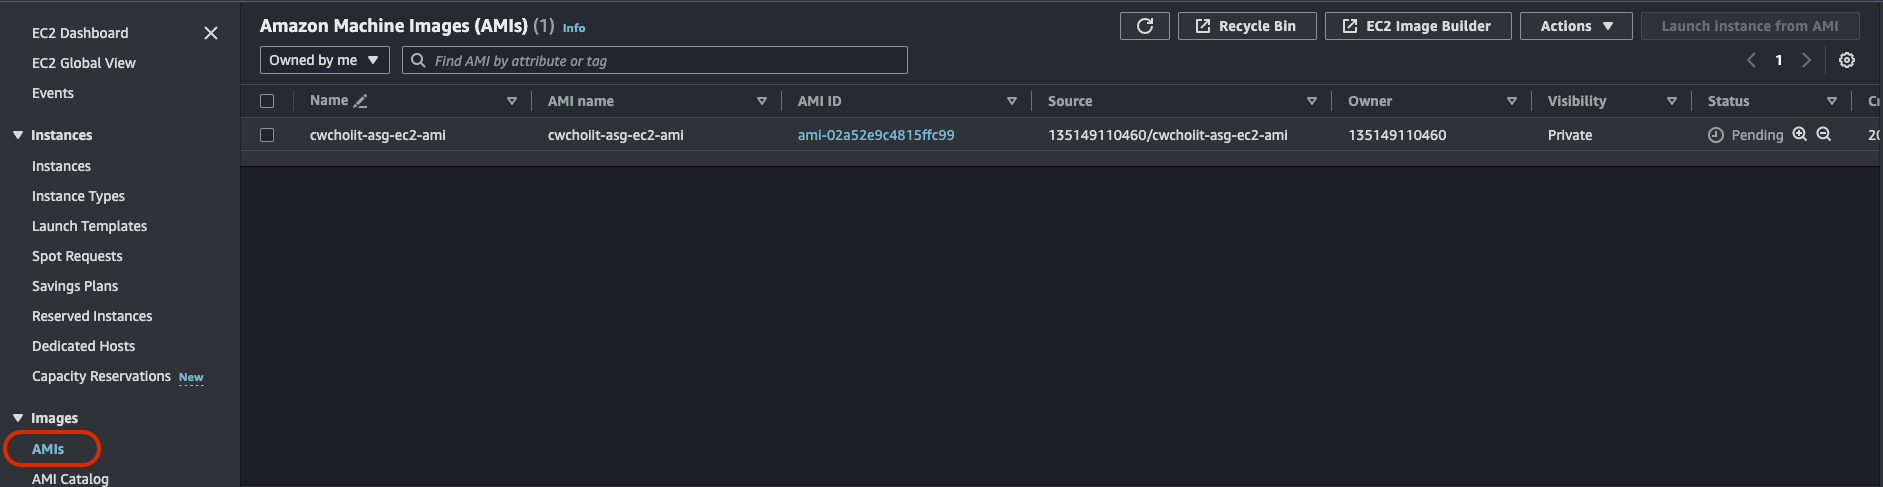Open Spot Requests page
Viewport: 1883px width, 487px height.
(77, 256)
